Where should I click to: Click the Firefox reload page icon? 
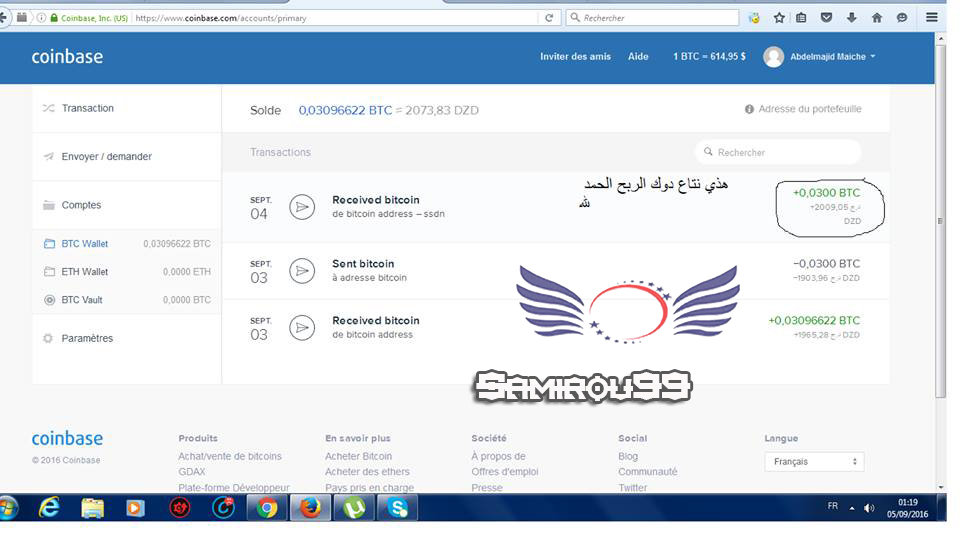[549, 18]
